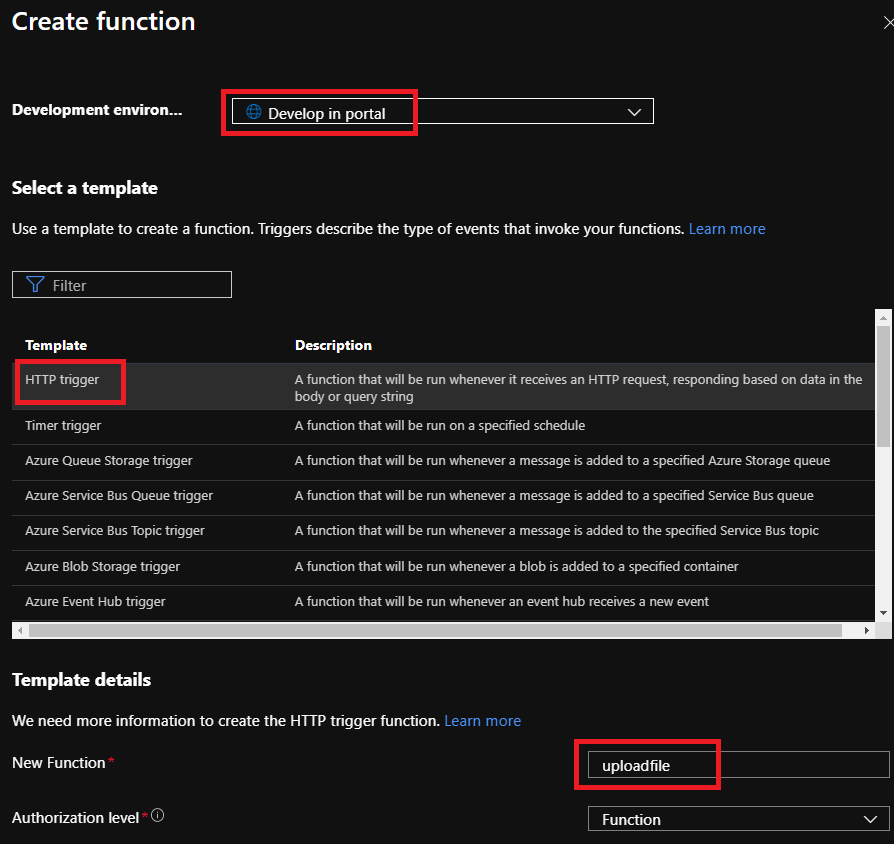Click the funnel filter icon
Viewport: 894px width, 844px height.
35,285
